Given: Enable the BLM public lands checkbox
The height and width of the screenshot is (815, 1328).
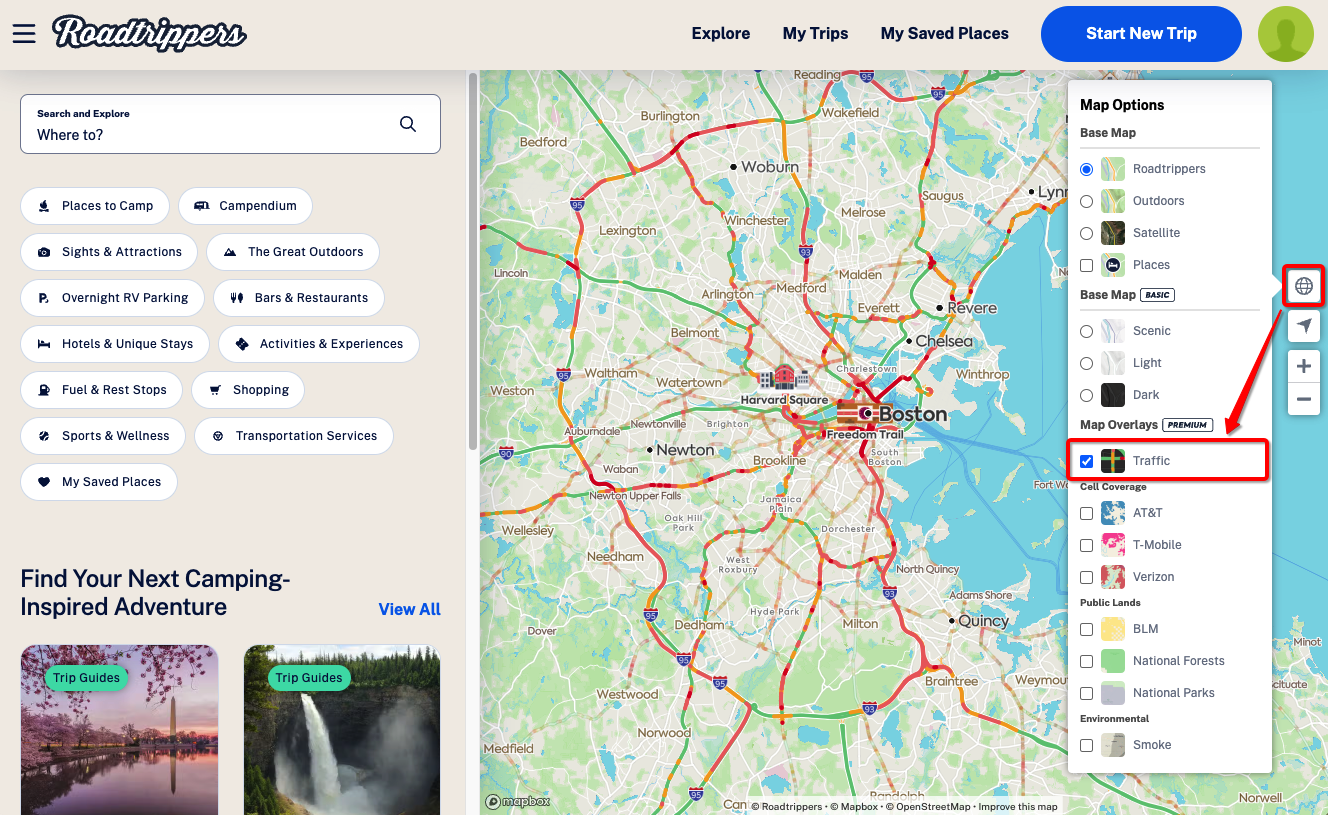Looking at the screenshot, I should [x=1087, y=629].
